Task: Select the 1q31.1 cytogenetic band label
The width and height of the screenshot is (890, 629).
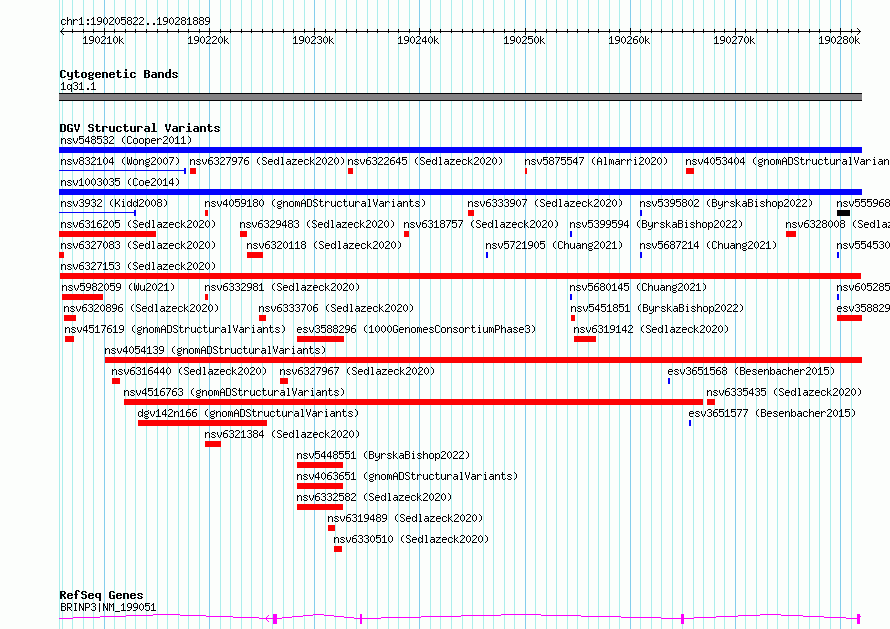Action: (78, 86)
